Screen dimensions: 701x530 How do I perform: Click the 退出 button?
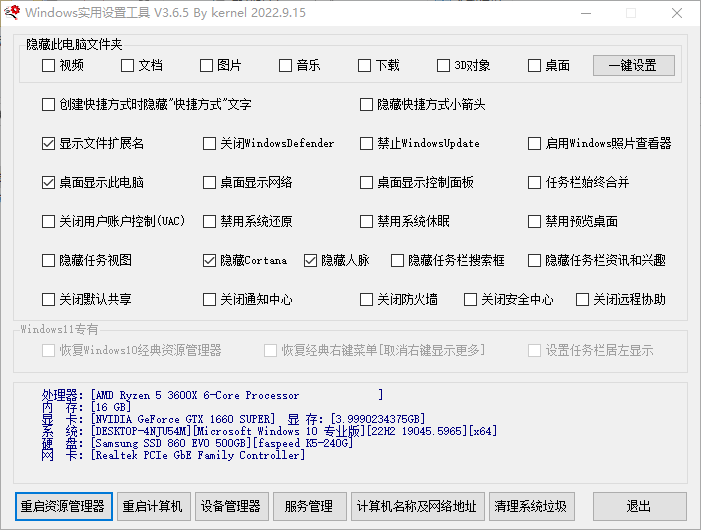(x=639, y=506)
